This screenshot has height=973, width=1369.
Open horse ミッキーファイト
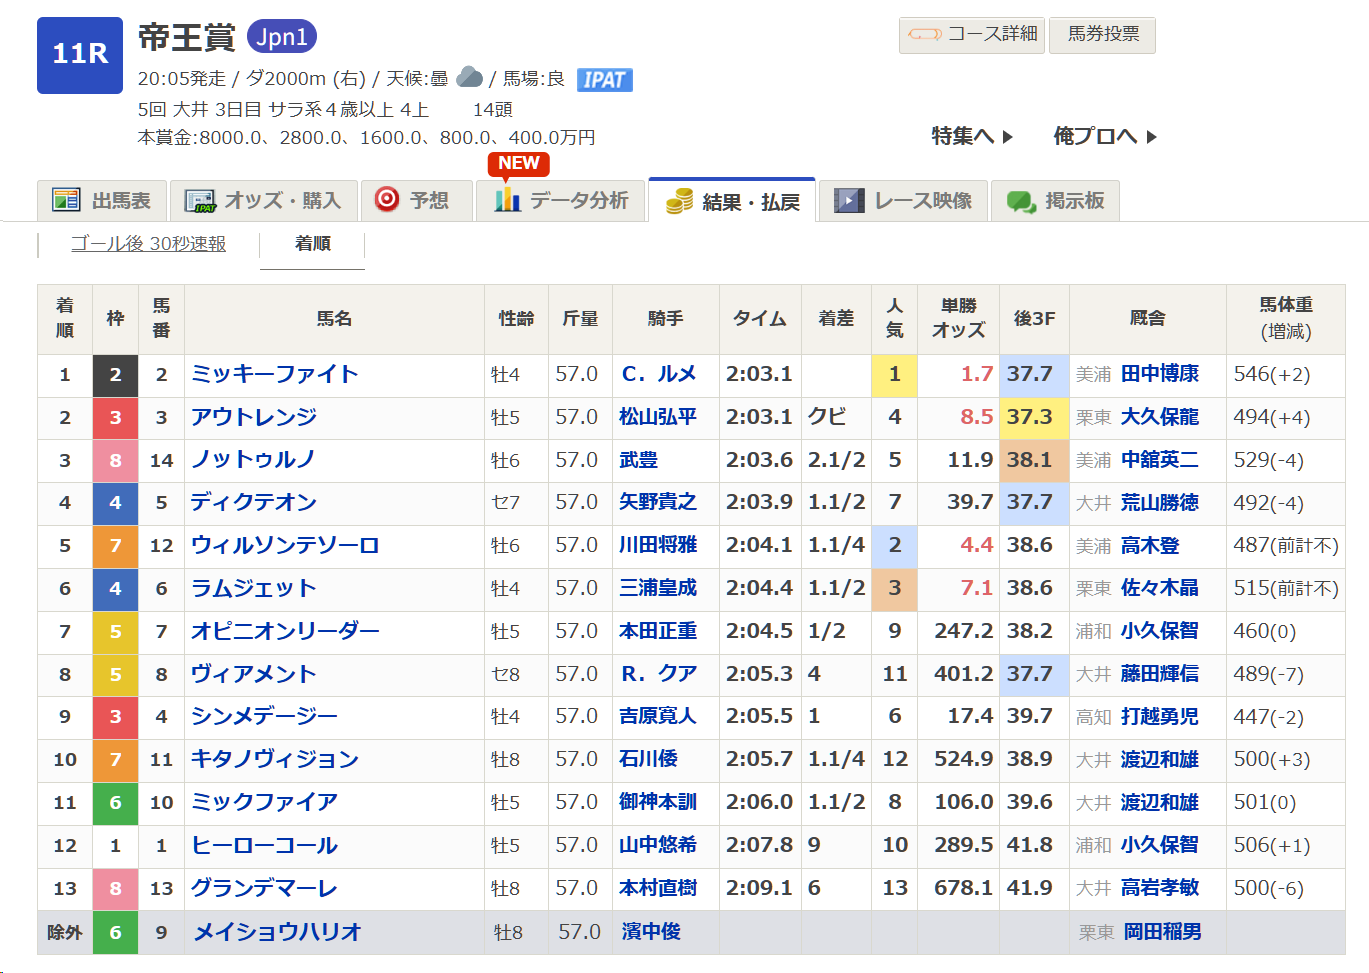[275, 374]
